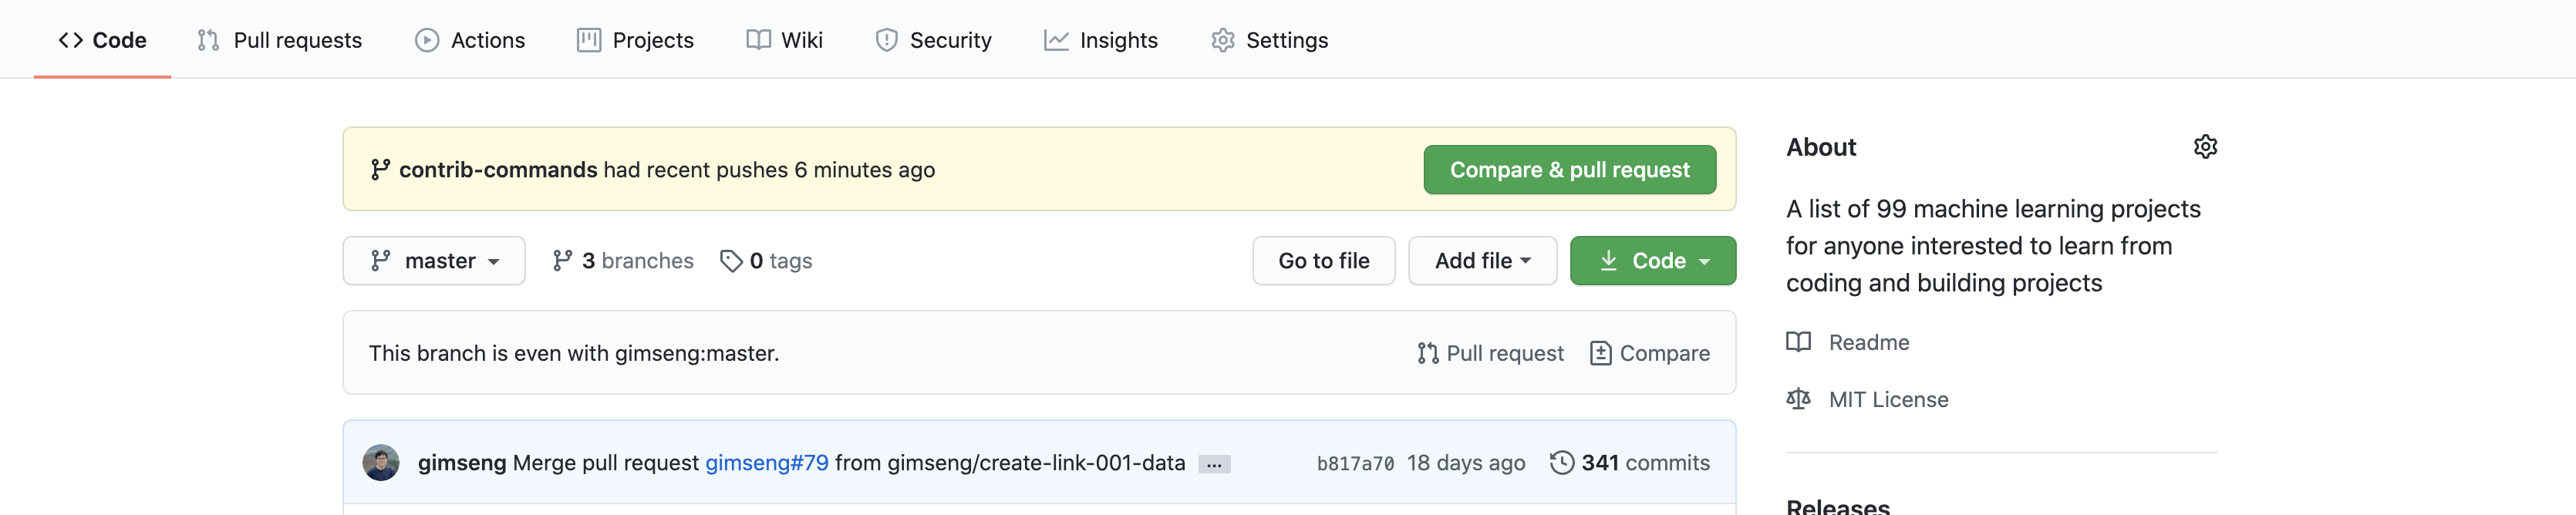The width and height of the screenshot is (2576, 515).
Task: Open the Add file dropdown
Action: coord(1482,261)
